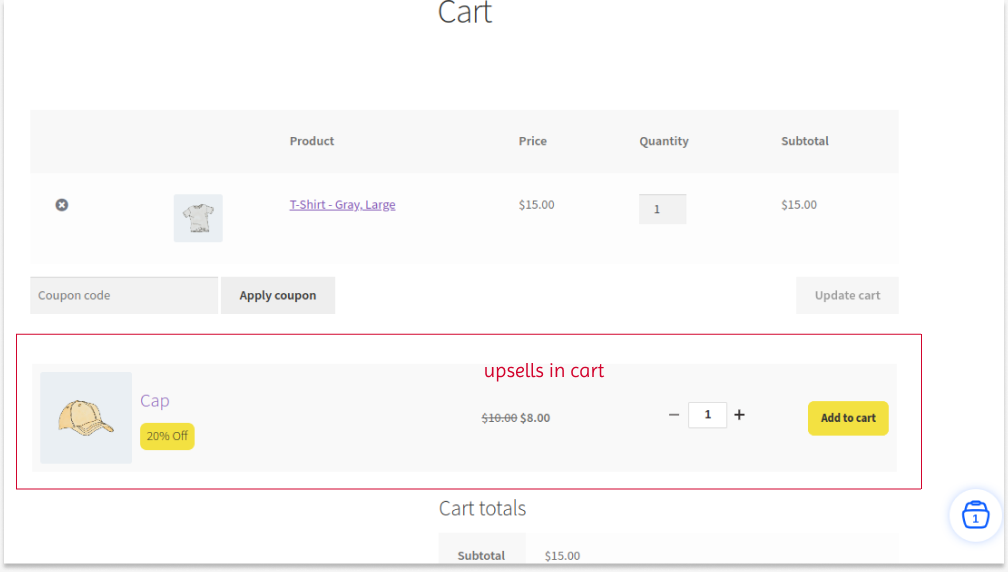The width and height of the screenshot is (1008, 572).
Task: Click the Quantity column header
Action: (663, 141)
